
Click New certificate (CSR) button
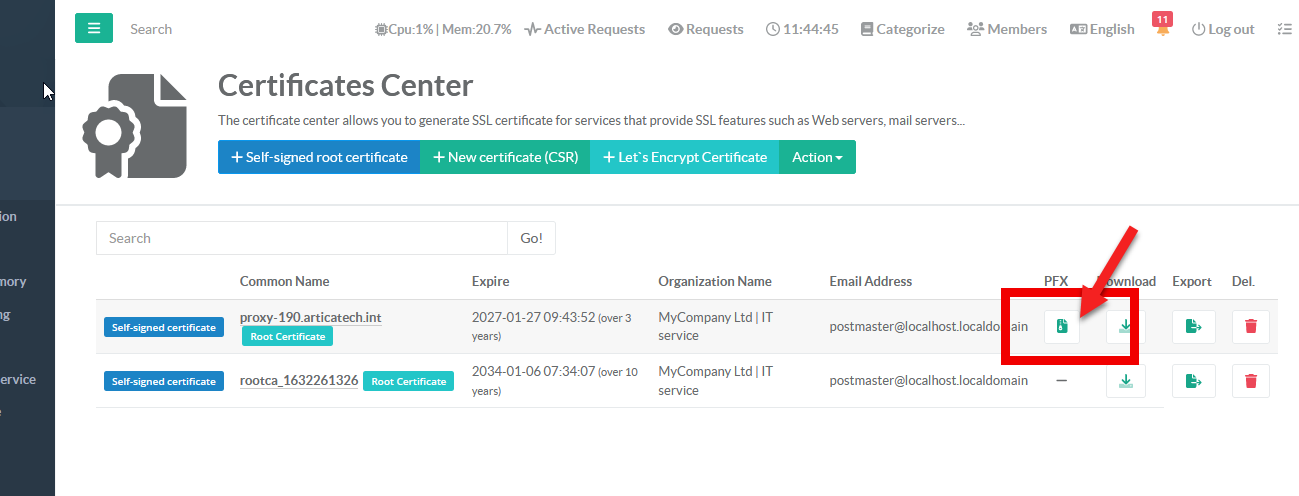[505, 157]
